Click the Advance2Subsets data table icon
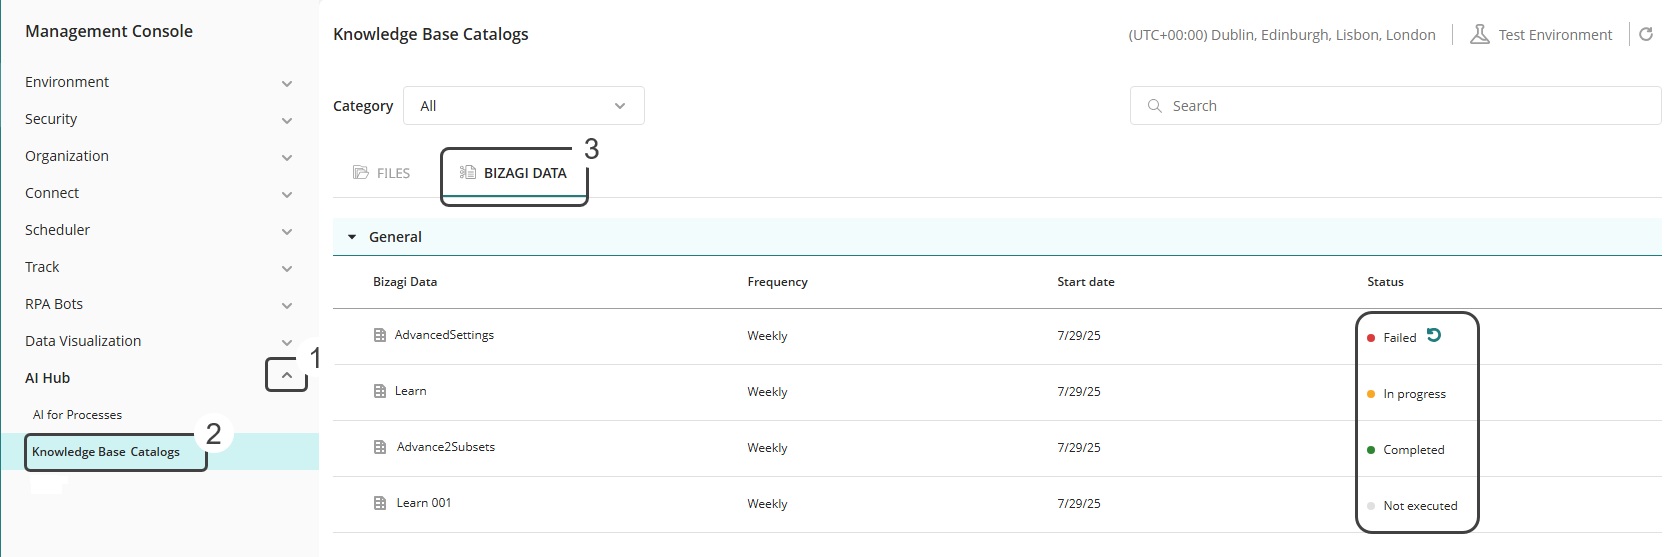The width and height of the screenshot is (1680, 557). pyautogui.click(x=380, y=448)
